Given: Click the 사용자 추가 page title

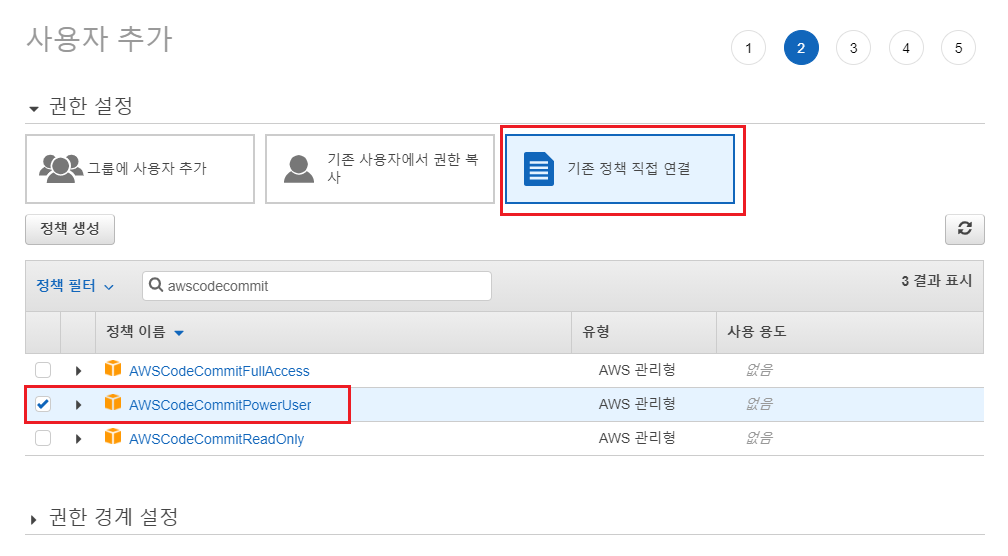Looking at the screenshot, I should point(99,39).
